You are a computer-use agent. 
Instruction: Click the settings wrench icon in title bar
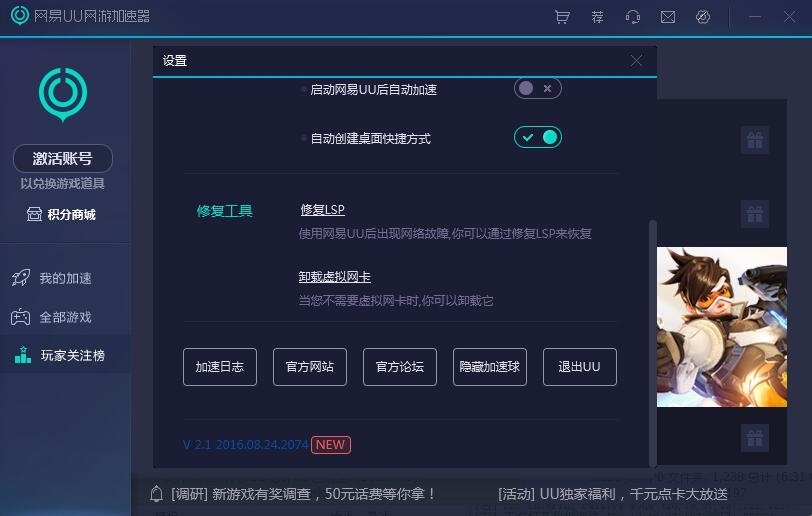pyautogui.click(x=703, y=17)
